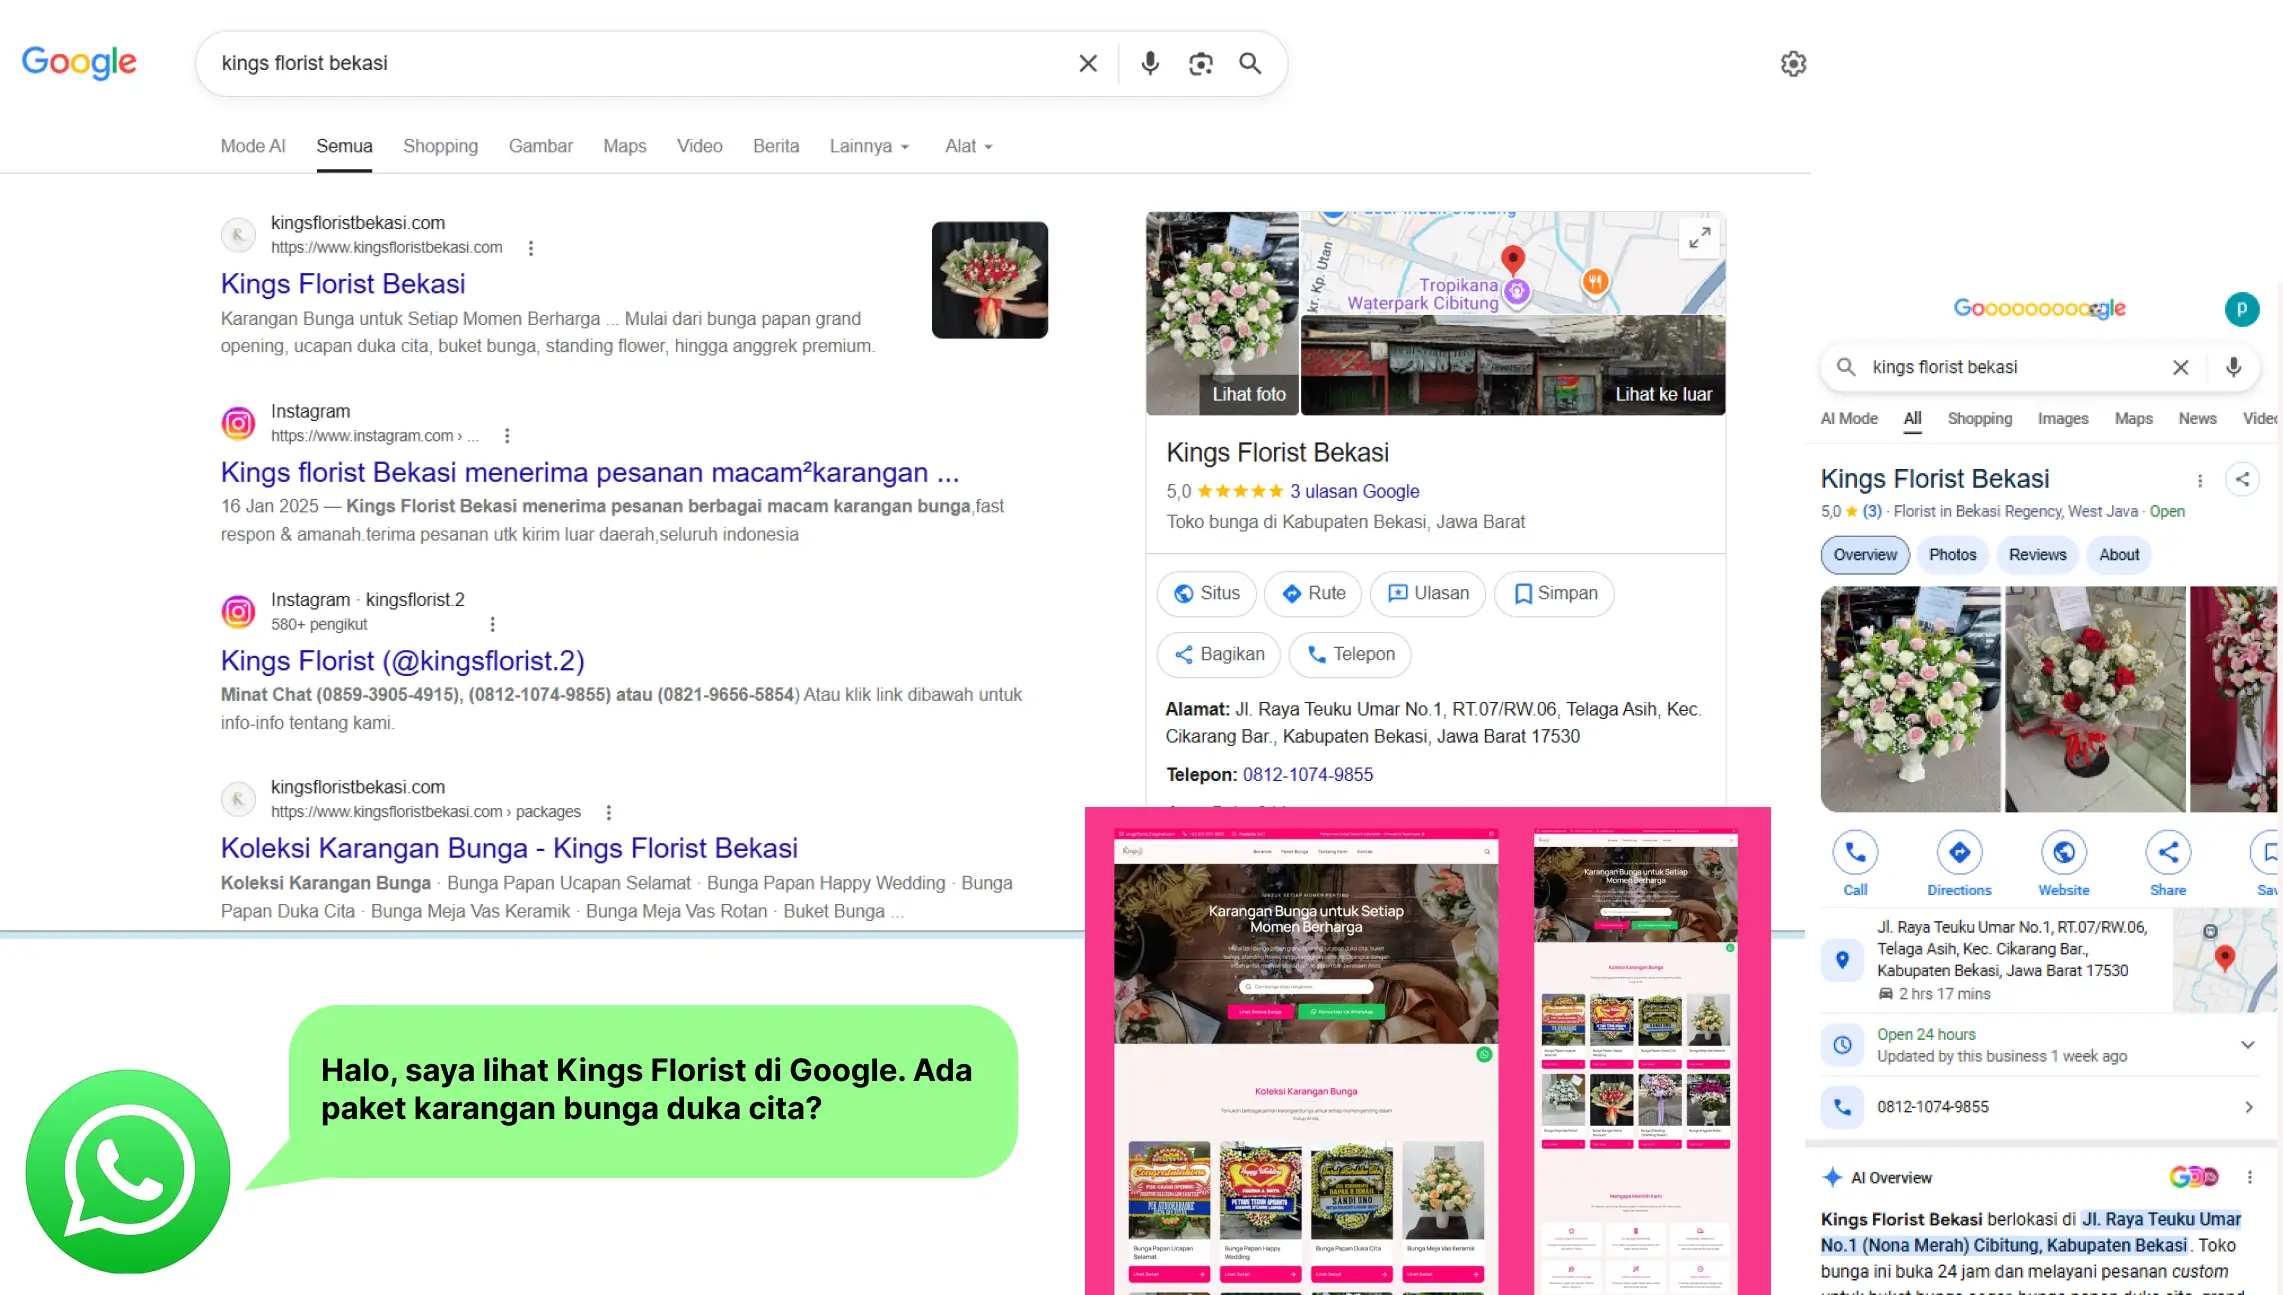Expand the map in knowledge panel
The width and height of the screenshot is (2283, 1295).
coord(1699,238)
